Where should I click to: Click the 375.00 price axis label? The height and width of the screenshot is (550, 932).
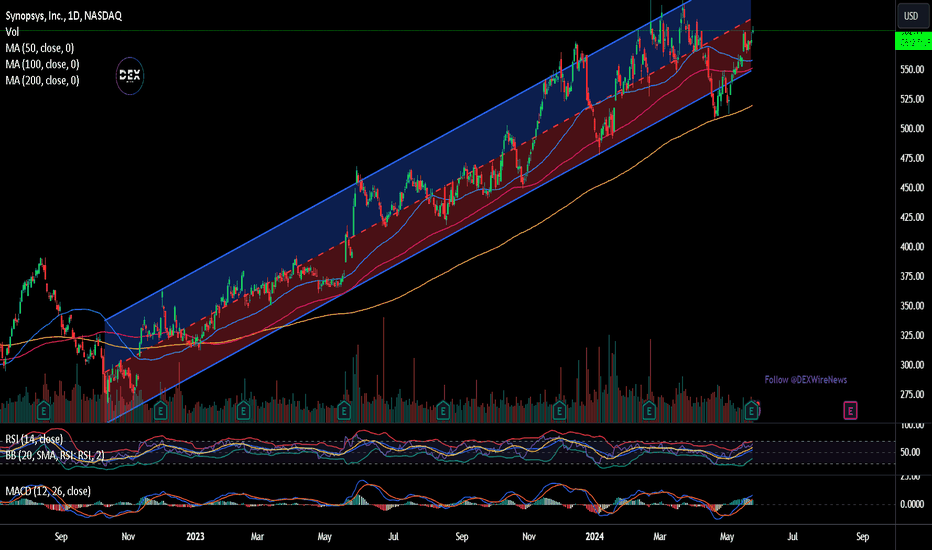[912, 276]
